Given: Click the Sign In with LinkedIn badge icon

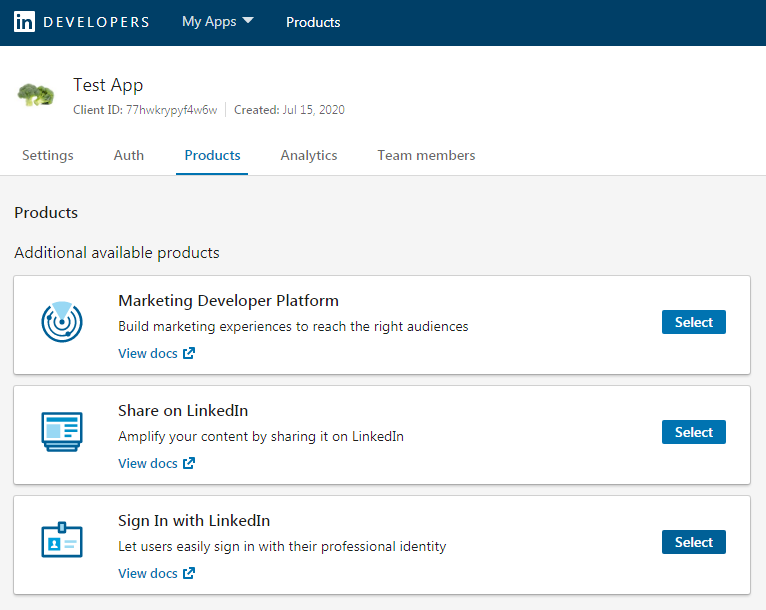Looking at the screenshot, I should 62,540.
